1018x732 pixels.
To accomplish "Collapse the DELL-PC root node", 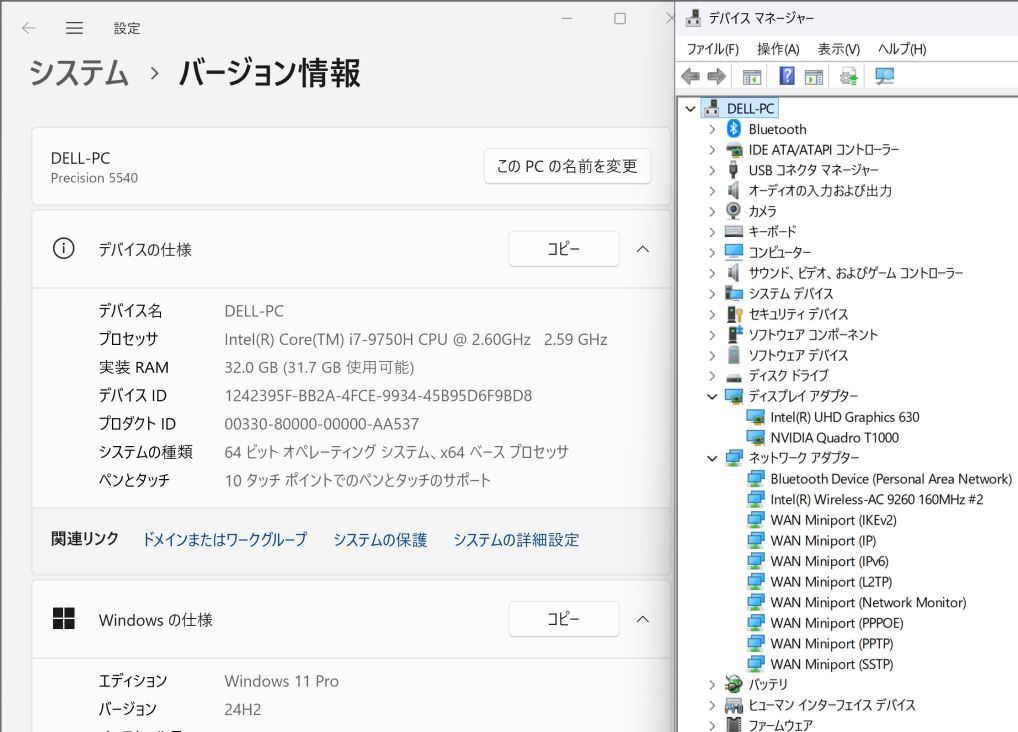I will click(x=691, y=108).
